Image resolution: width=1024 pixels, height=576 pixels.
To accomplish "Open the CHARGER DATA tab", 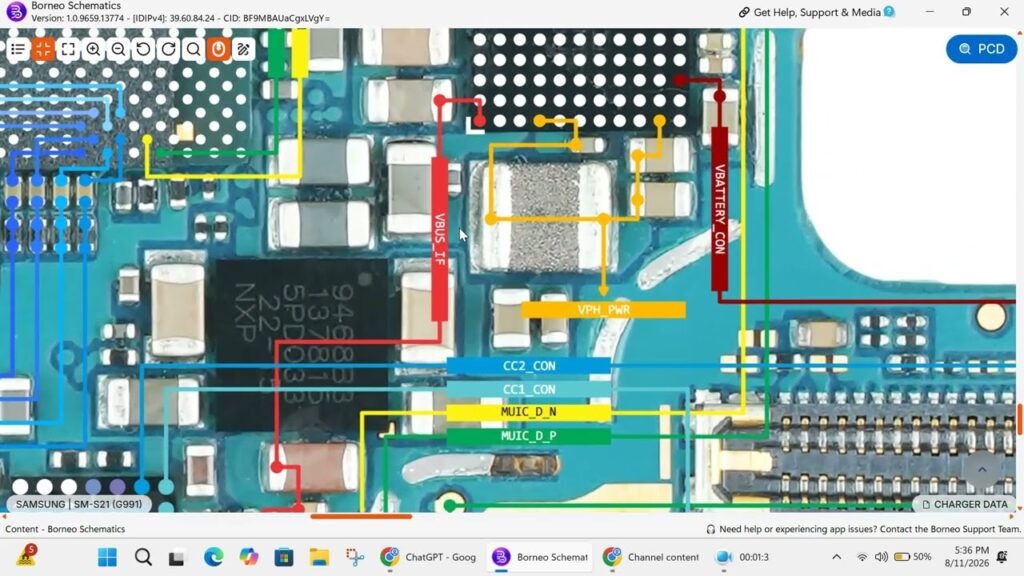I will [x=965, y=504].
